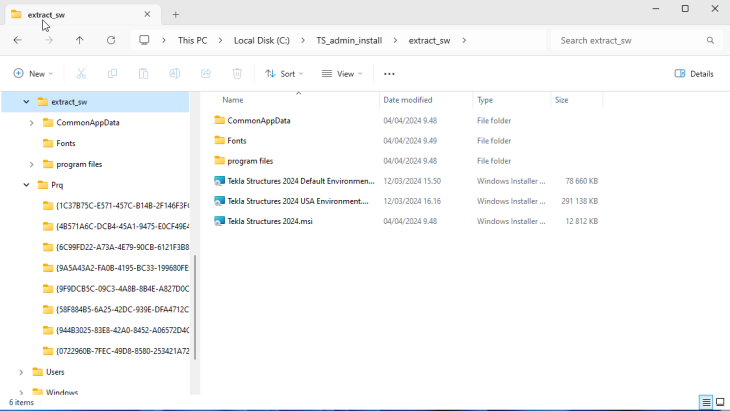Click the Rename toolbar icon

[x=175, y=74]
